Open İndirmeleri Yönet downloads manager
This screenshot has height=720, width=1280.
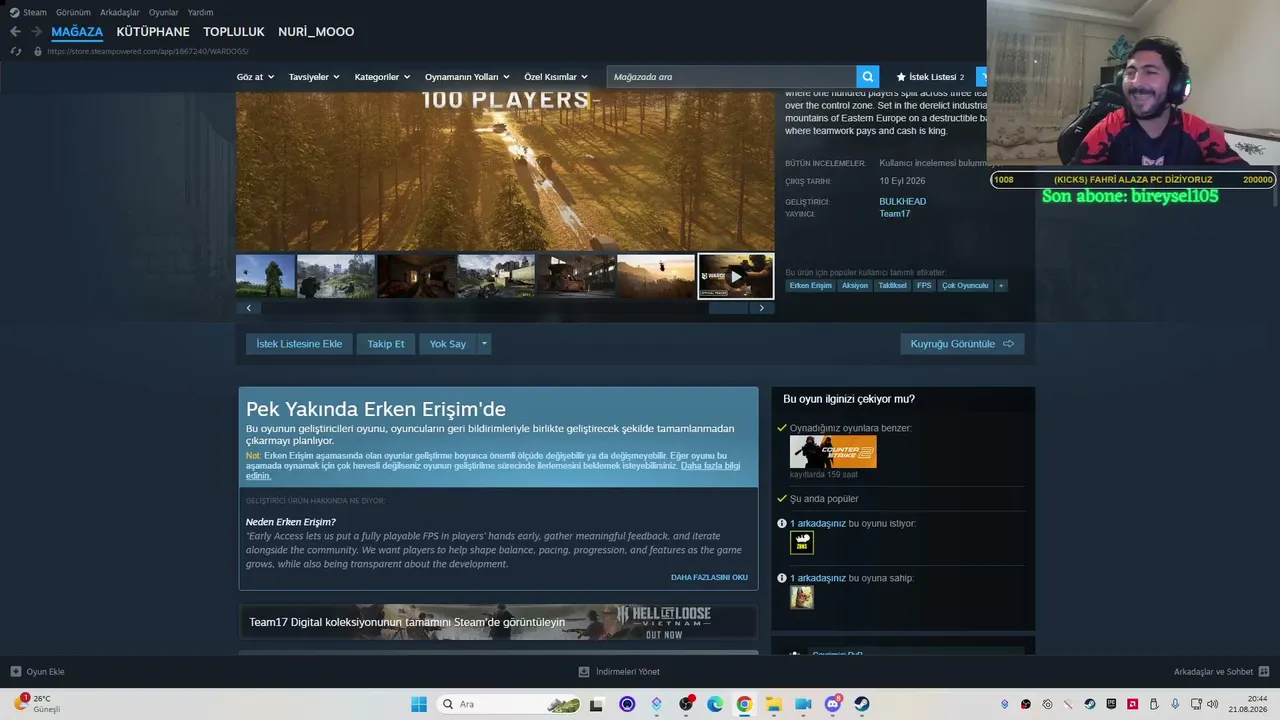click(619, 672)
